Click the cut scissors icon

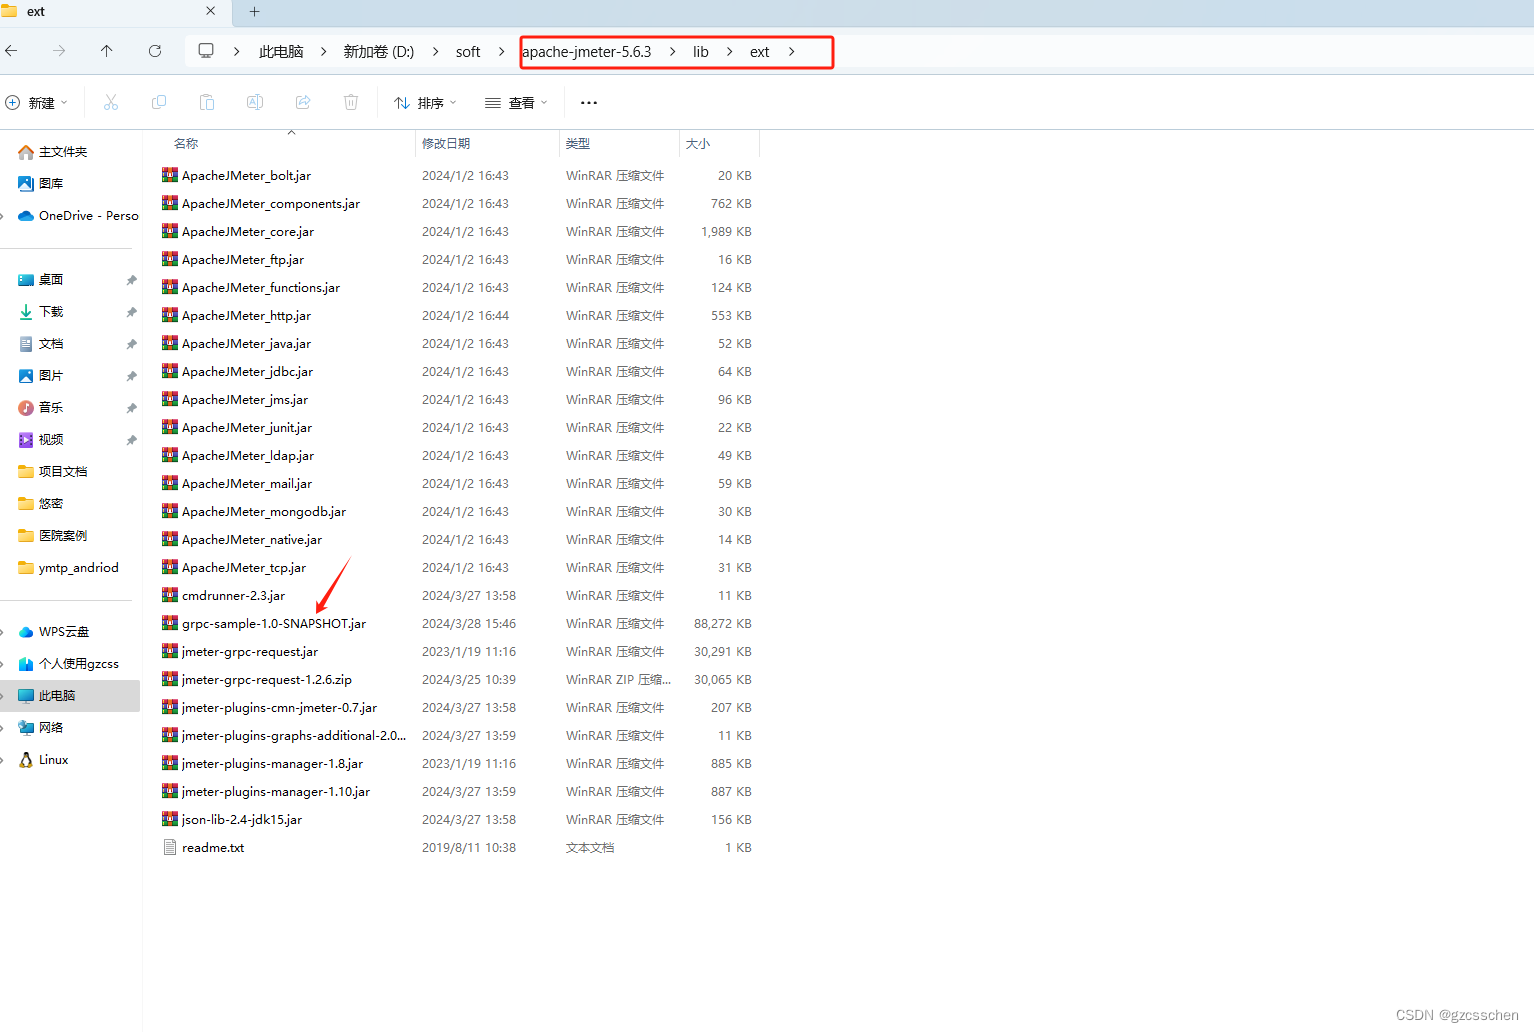click(111, 102)
